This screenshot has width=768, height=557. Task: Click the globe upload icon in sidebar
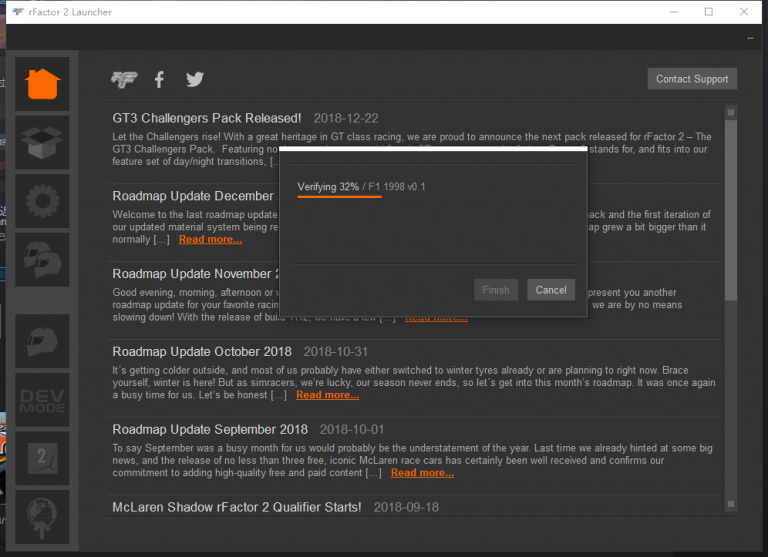[x=42, y=517]
